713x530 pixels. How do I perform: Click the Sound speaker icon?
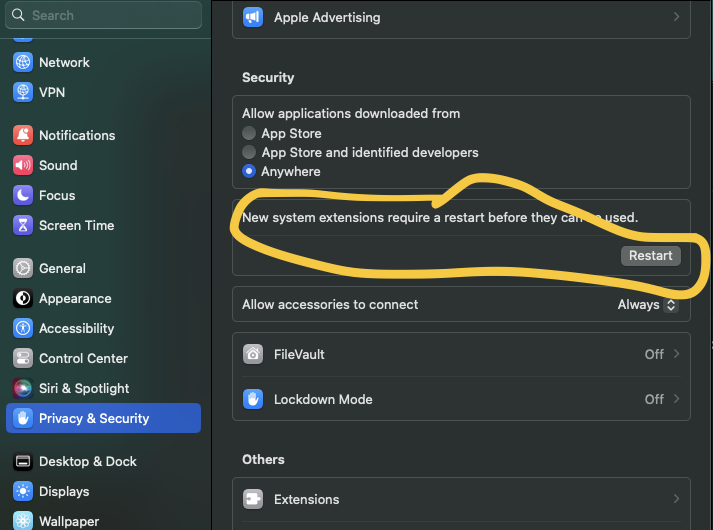[23, 165]
